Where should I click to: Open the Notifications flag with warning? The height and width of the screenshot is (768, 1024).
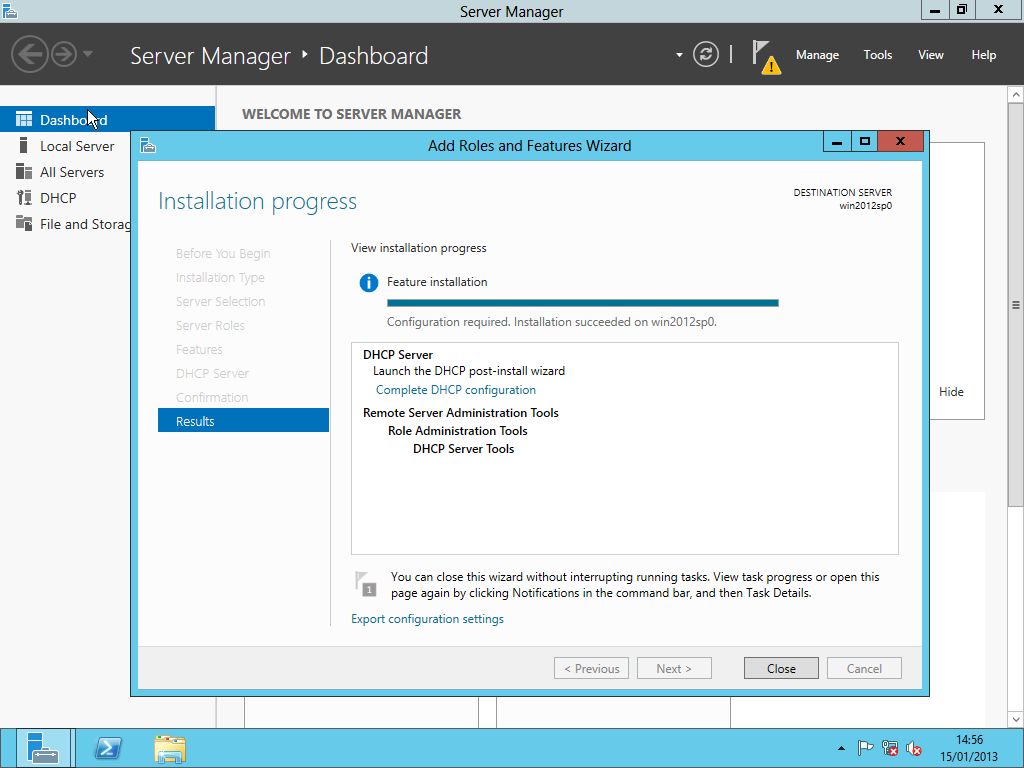click(765, 56)
